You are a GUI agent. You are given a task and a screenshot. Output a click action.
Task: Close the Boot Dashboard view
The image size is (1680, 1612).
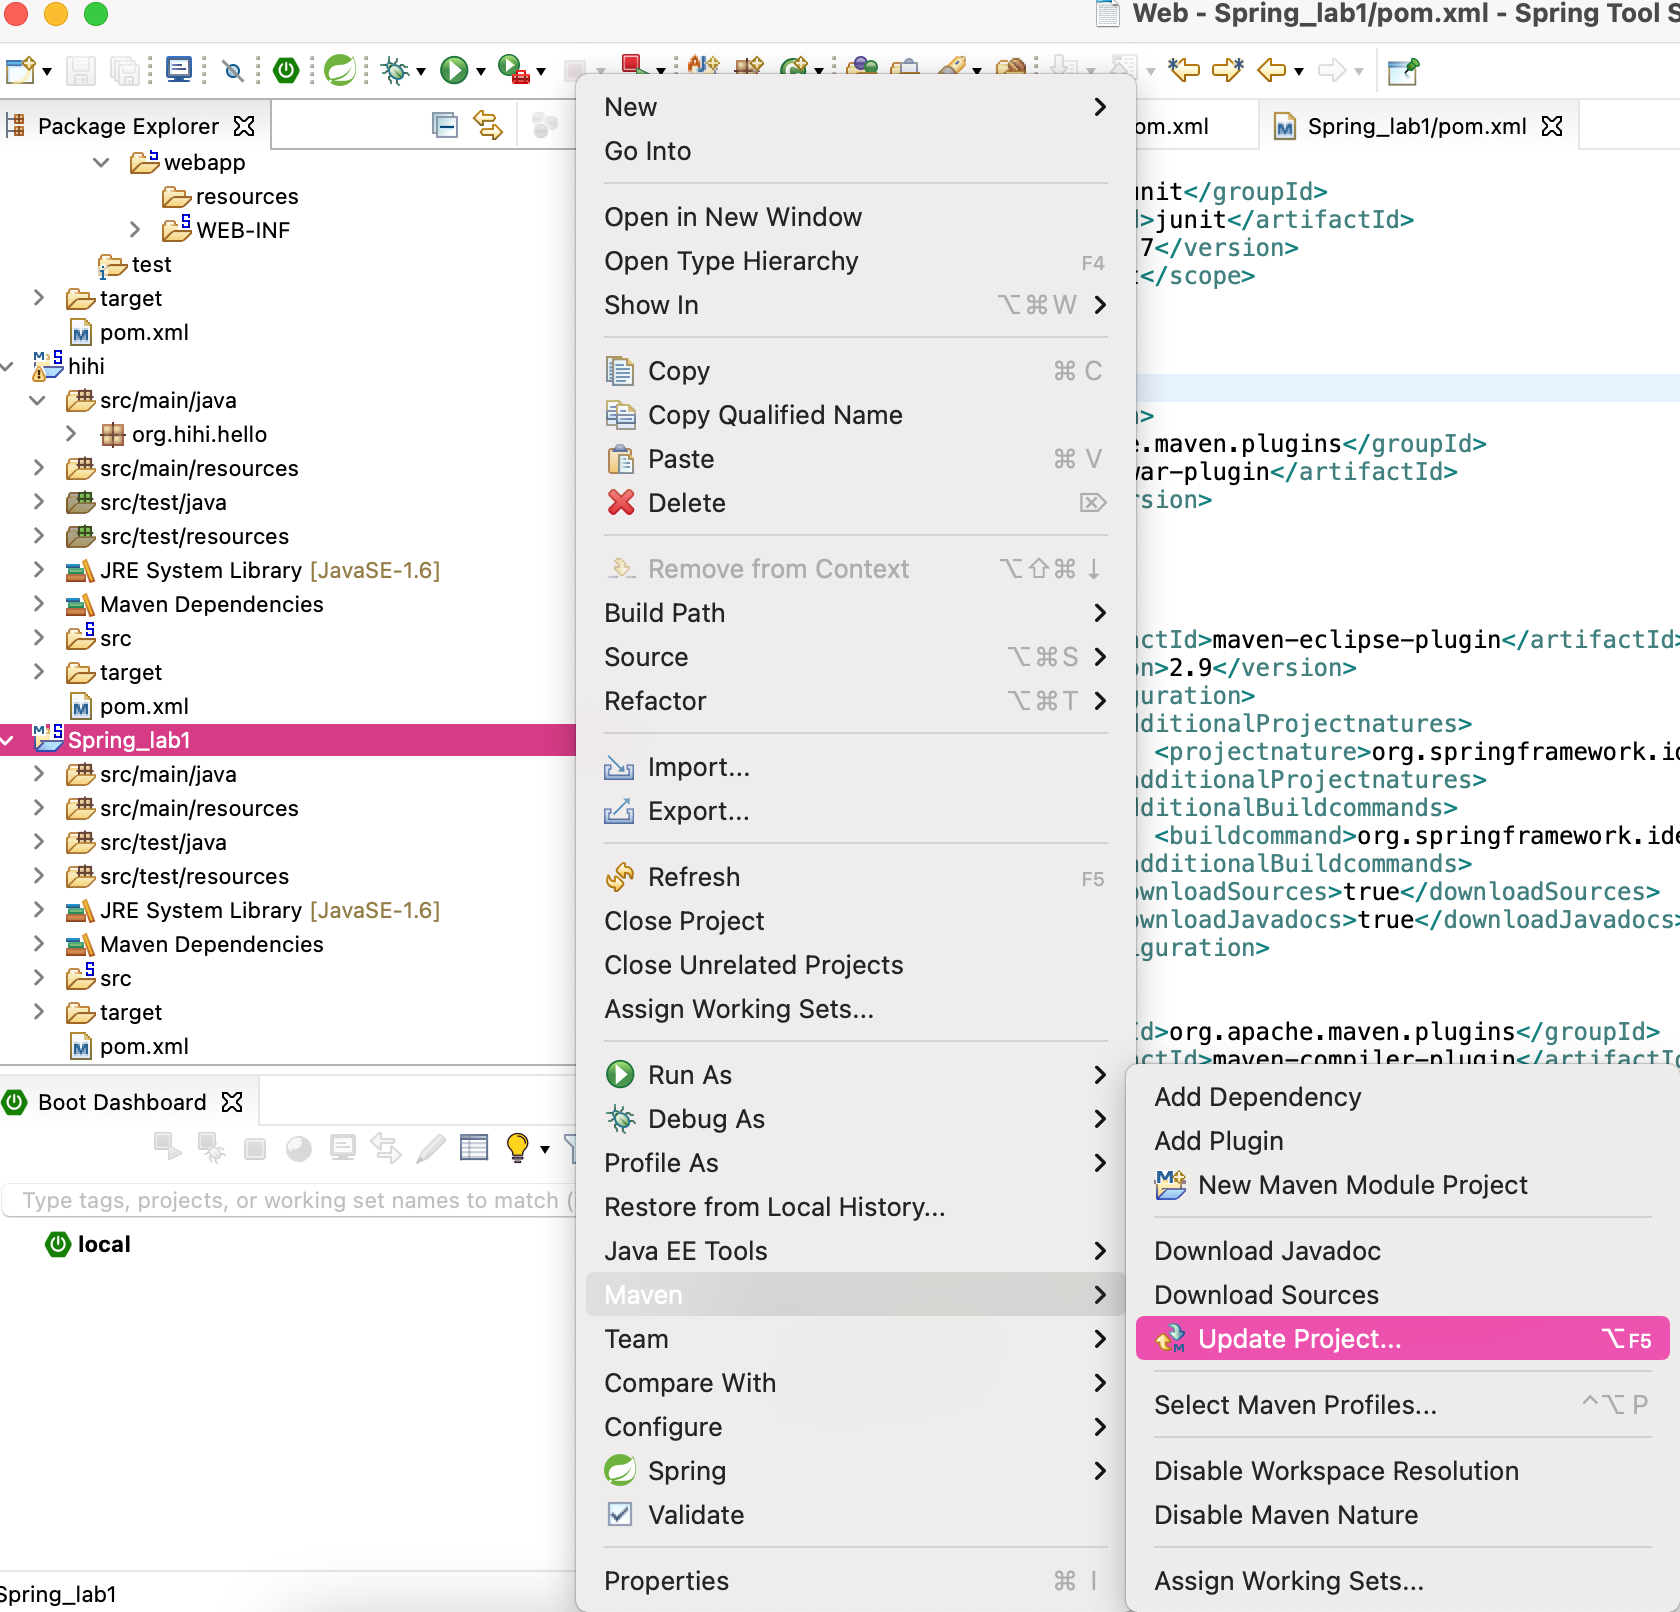[x=232, y=1102]
